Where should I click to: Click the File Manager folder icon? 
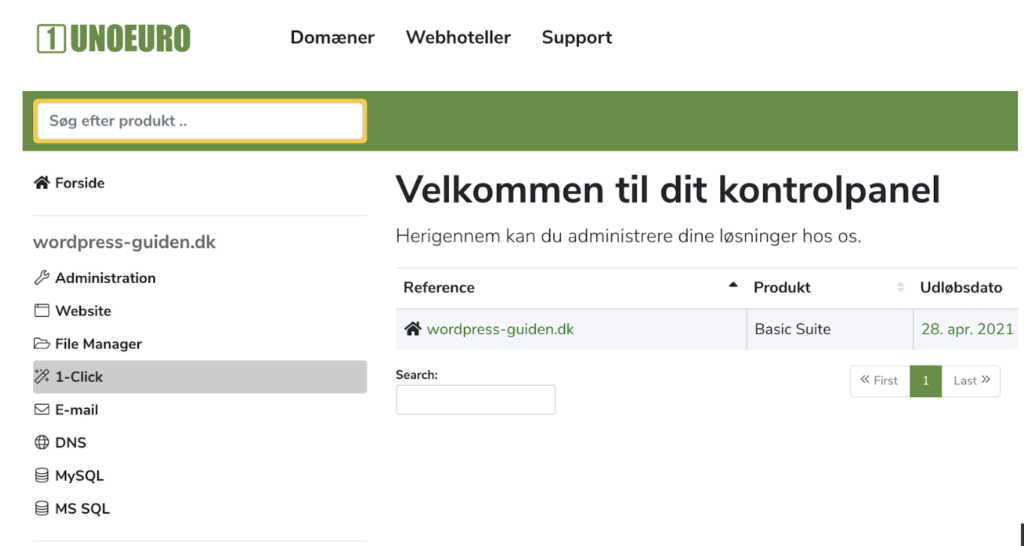click(x=42, y=344)
